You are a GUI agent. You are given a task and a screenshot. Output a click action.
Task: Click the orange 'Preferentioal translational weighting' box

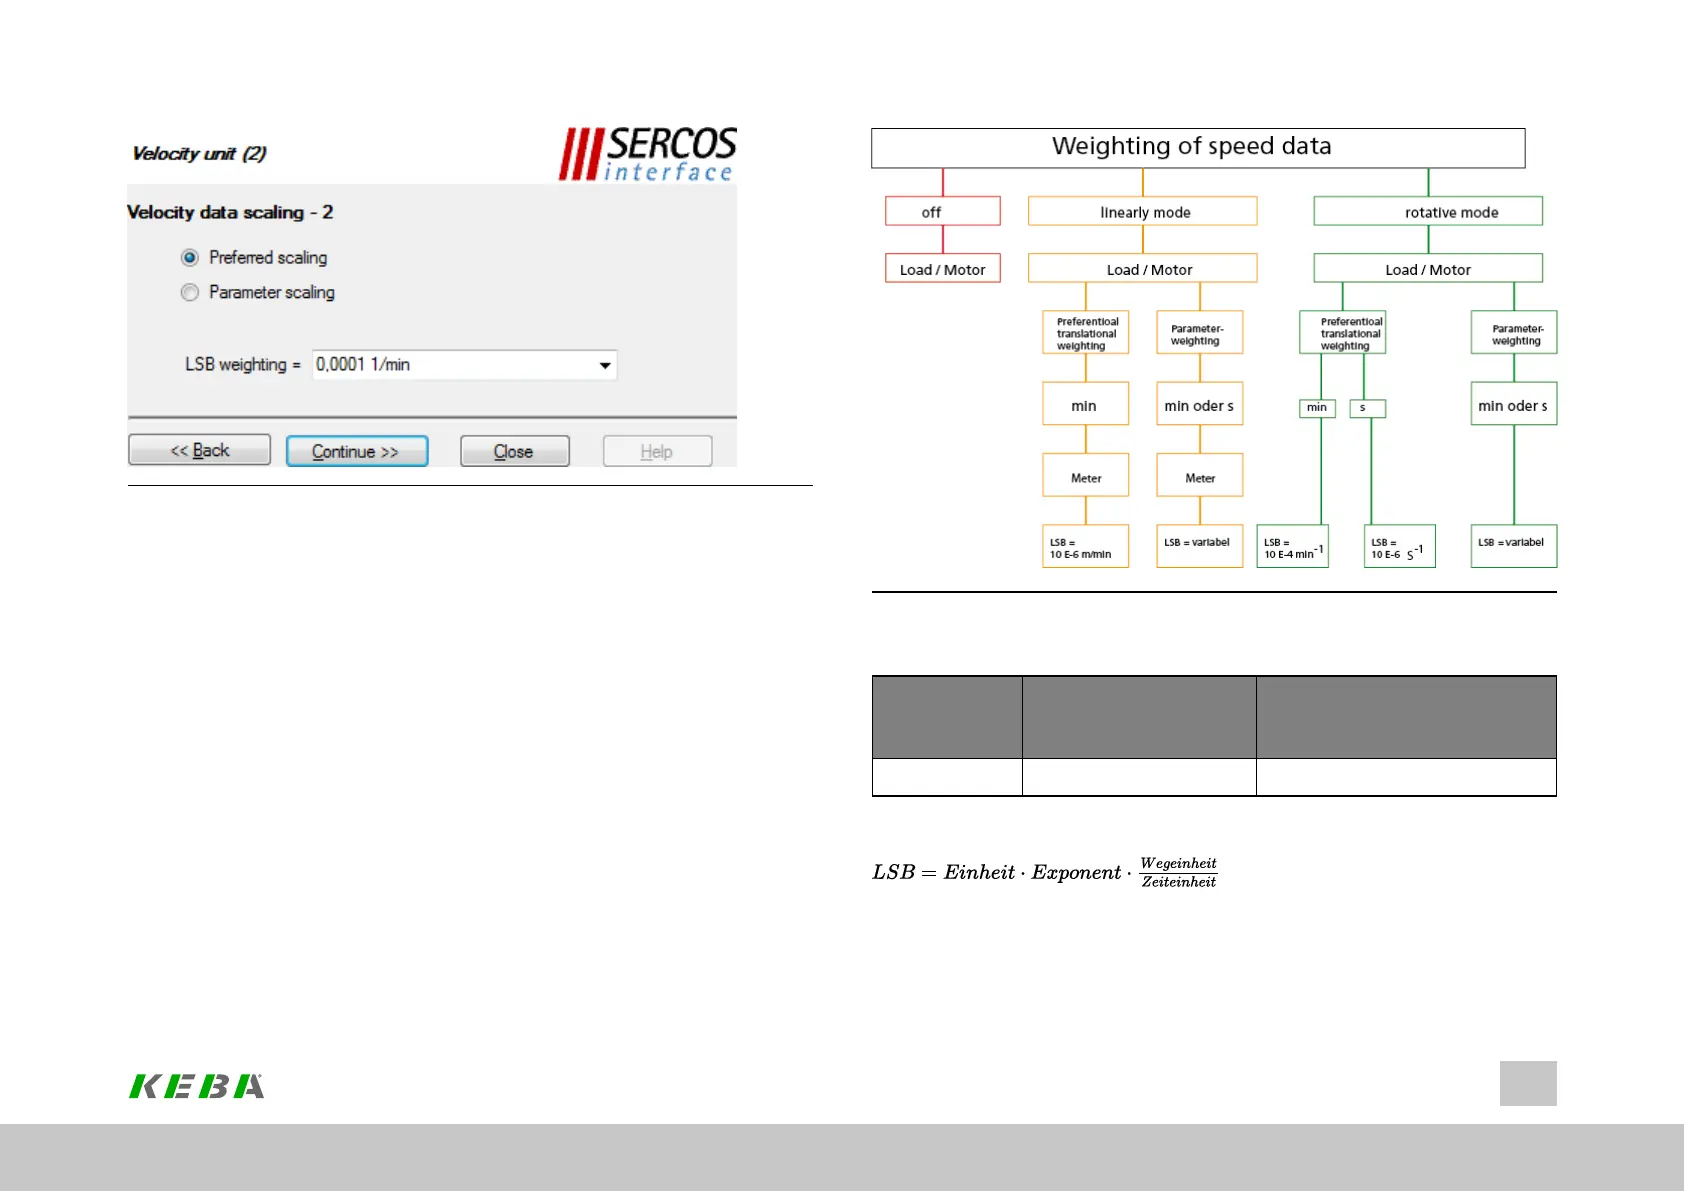point(1086,332)
